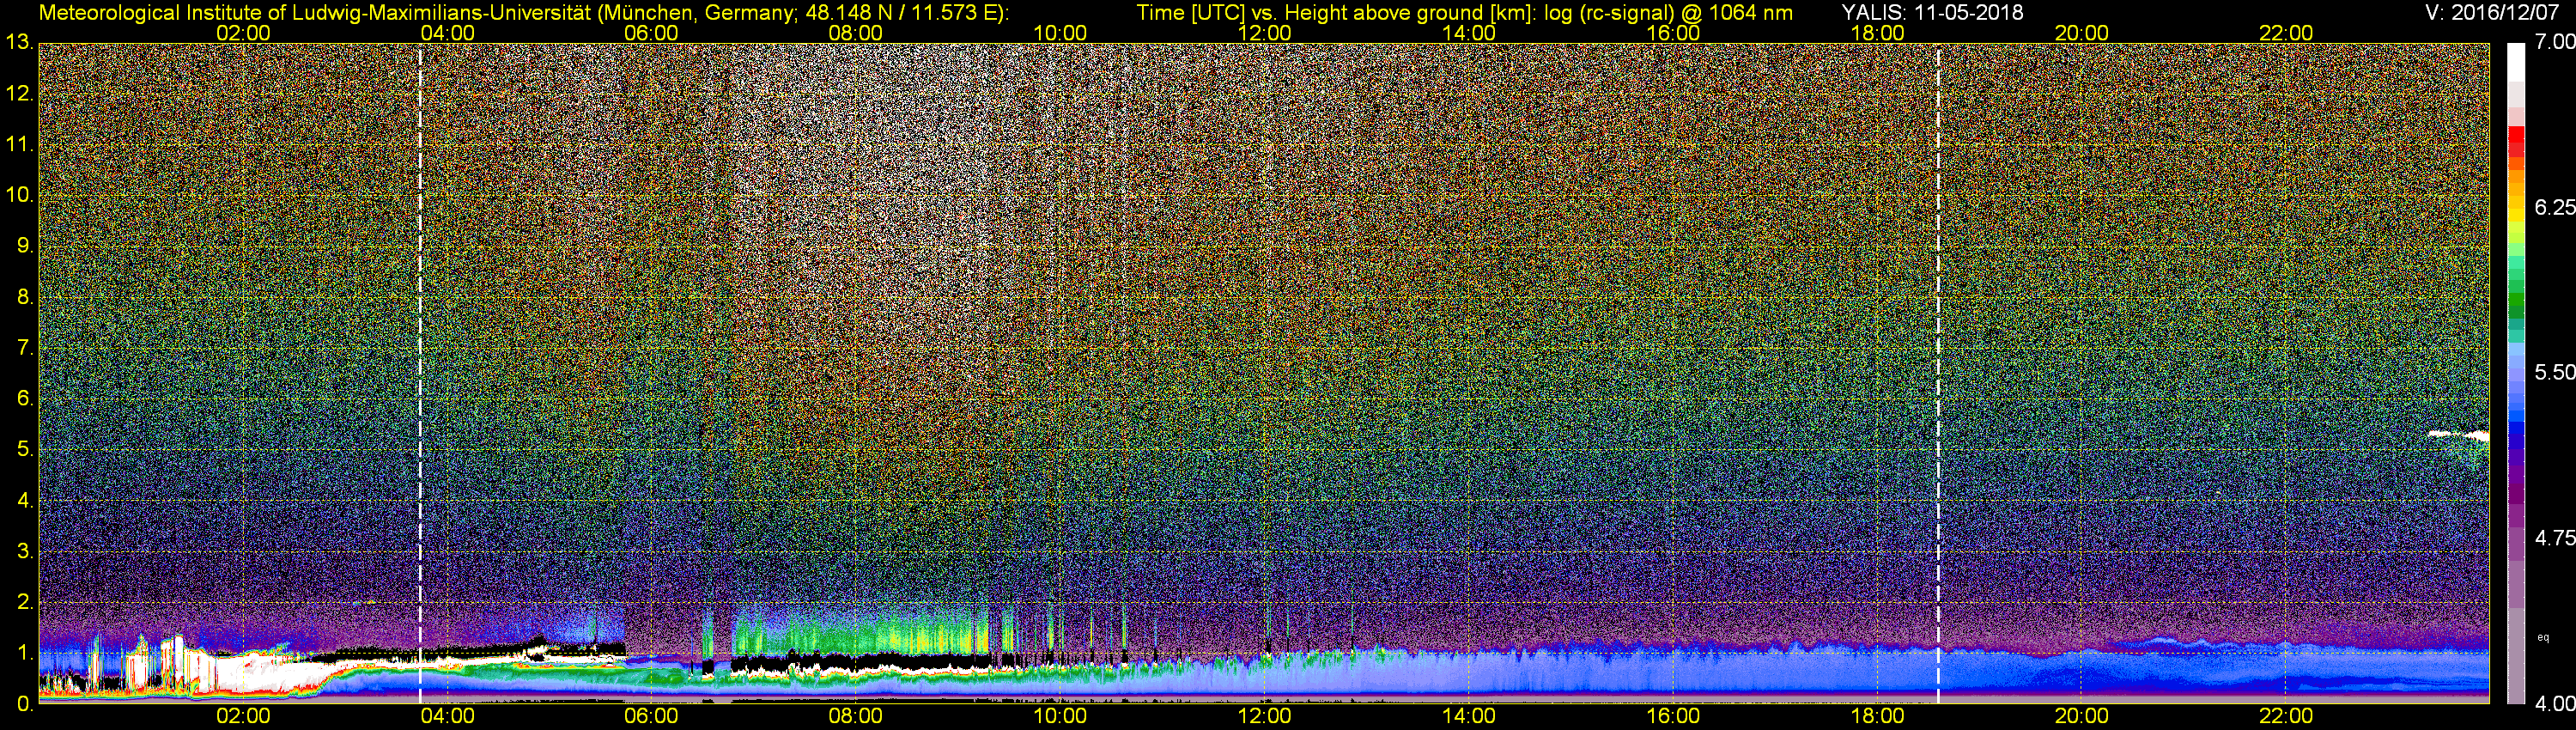
Task: Click the 5. height axis label
Action: pos(25,450)
